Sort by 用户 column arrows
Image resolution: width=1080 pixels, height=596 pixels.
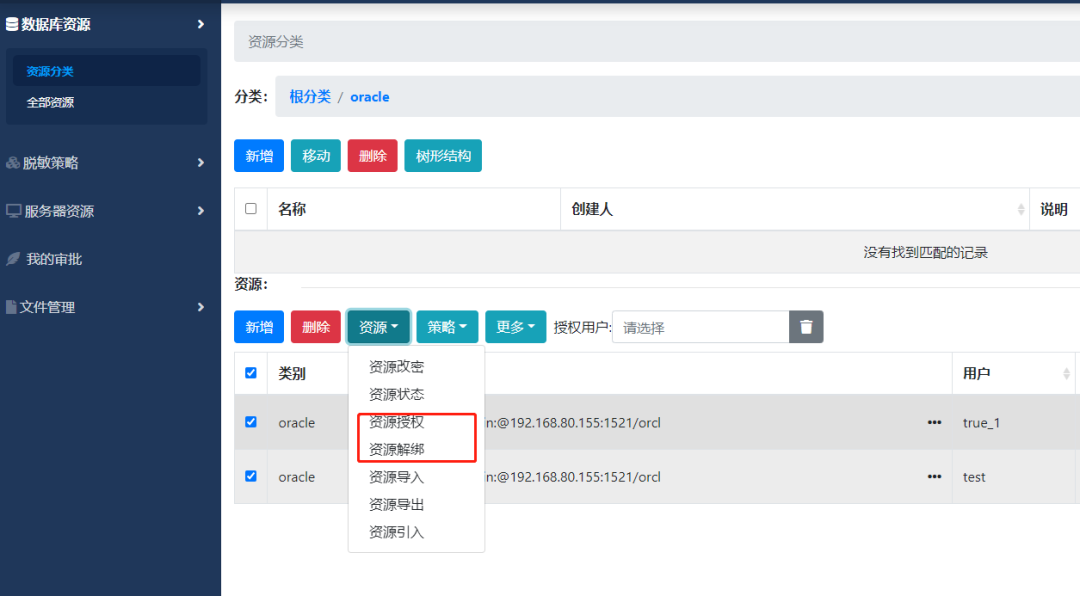1066,373
